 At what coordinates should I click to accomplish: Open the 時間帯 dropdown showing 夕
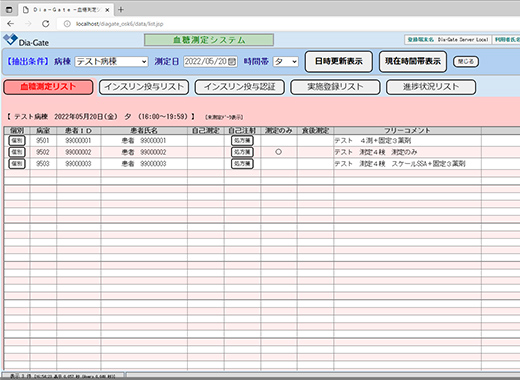[285, 62]
